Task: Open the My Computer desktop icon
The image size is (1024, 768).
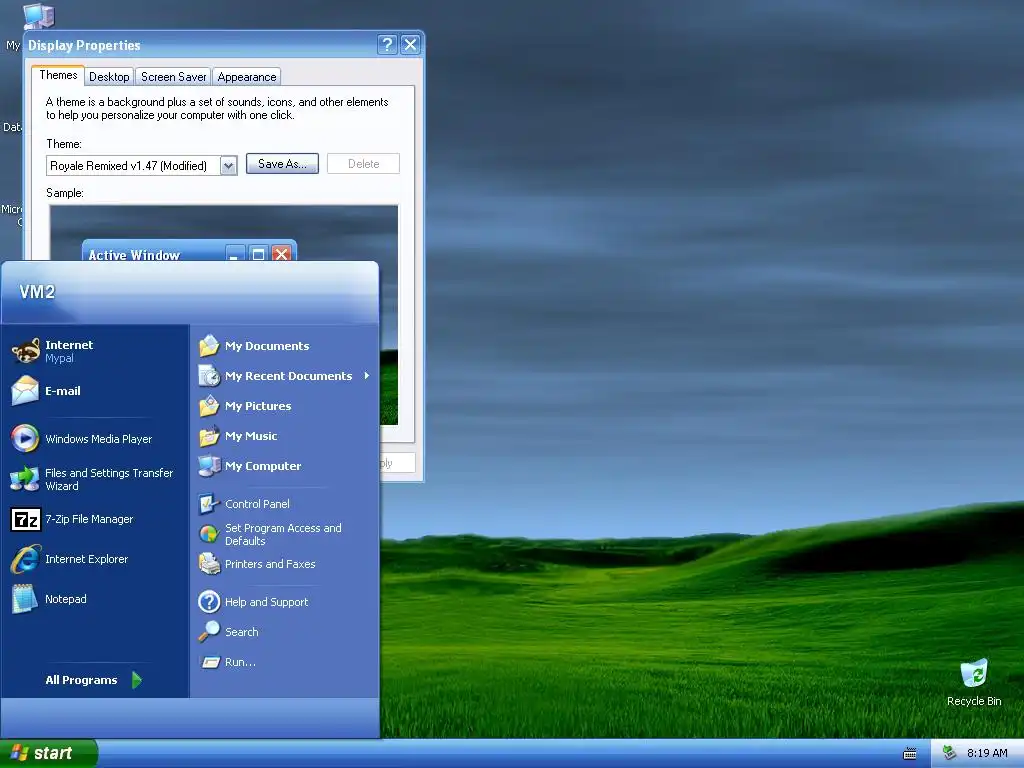Action: 38,16
